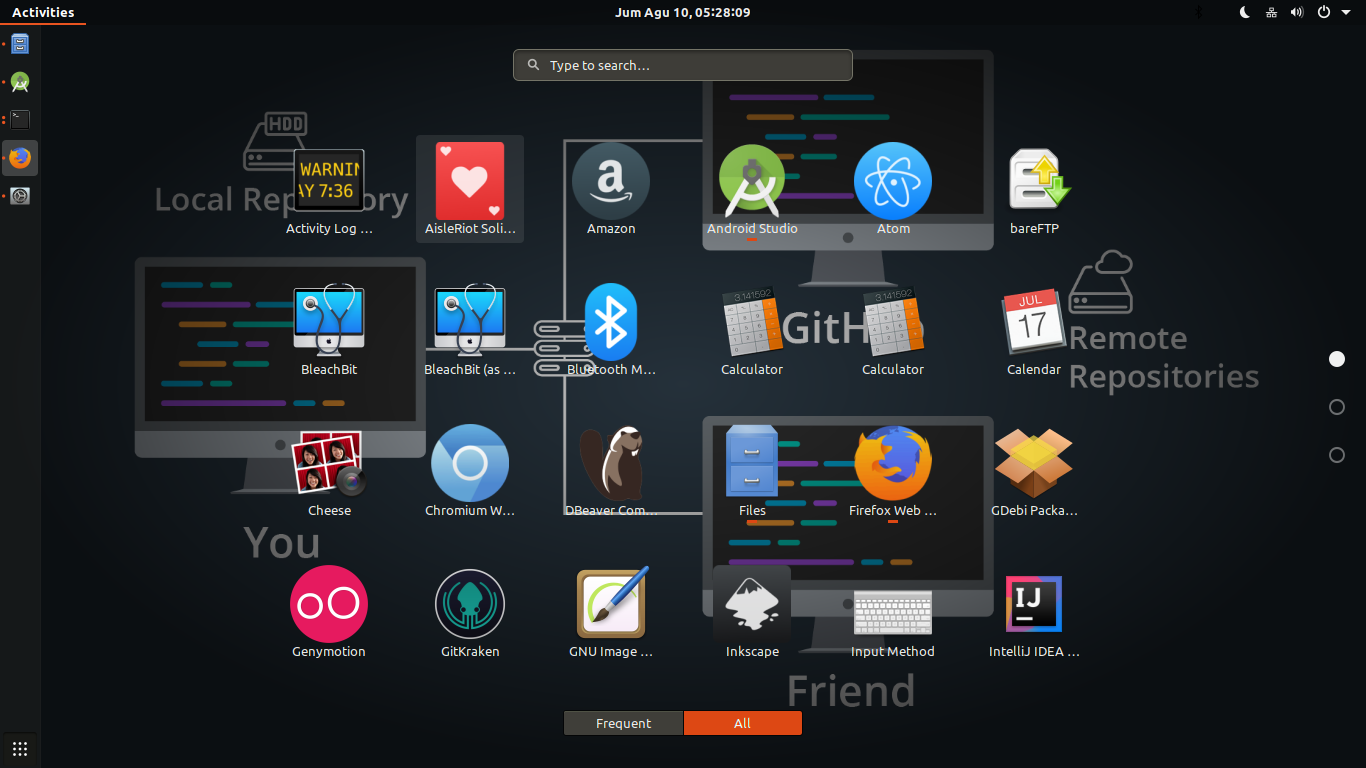Screen dimensions: 1366x768
Task: Open the Amazon launcher
Action: (611, 190)
